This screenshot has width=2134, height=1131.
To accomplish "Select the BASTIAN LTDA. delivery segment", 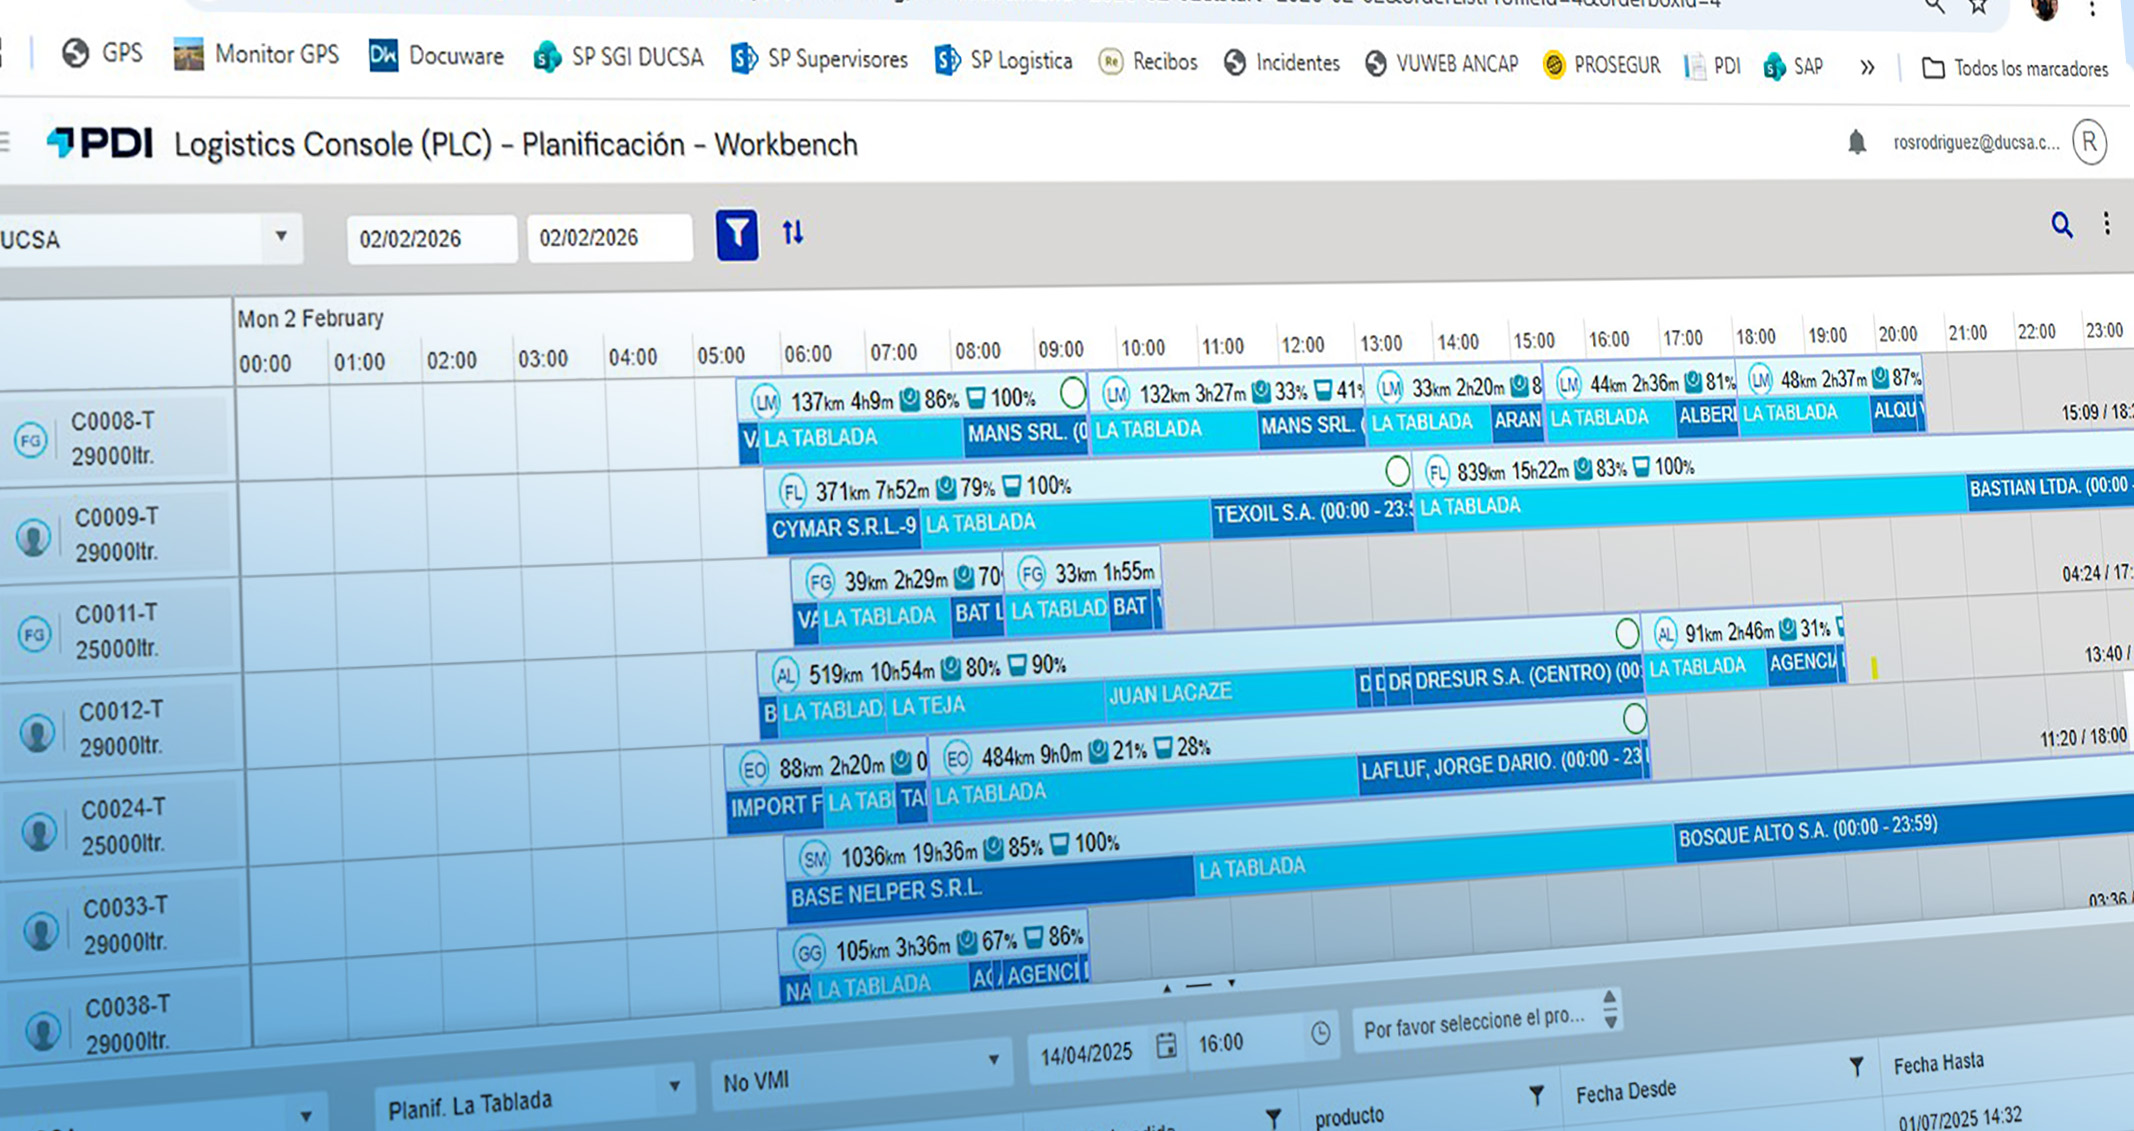I will pyautogui.click(x=2050, y=487).
